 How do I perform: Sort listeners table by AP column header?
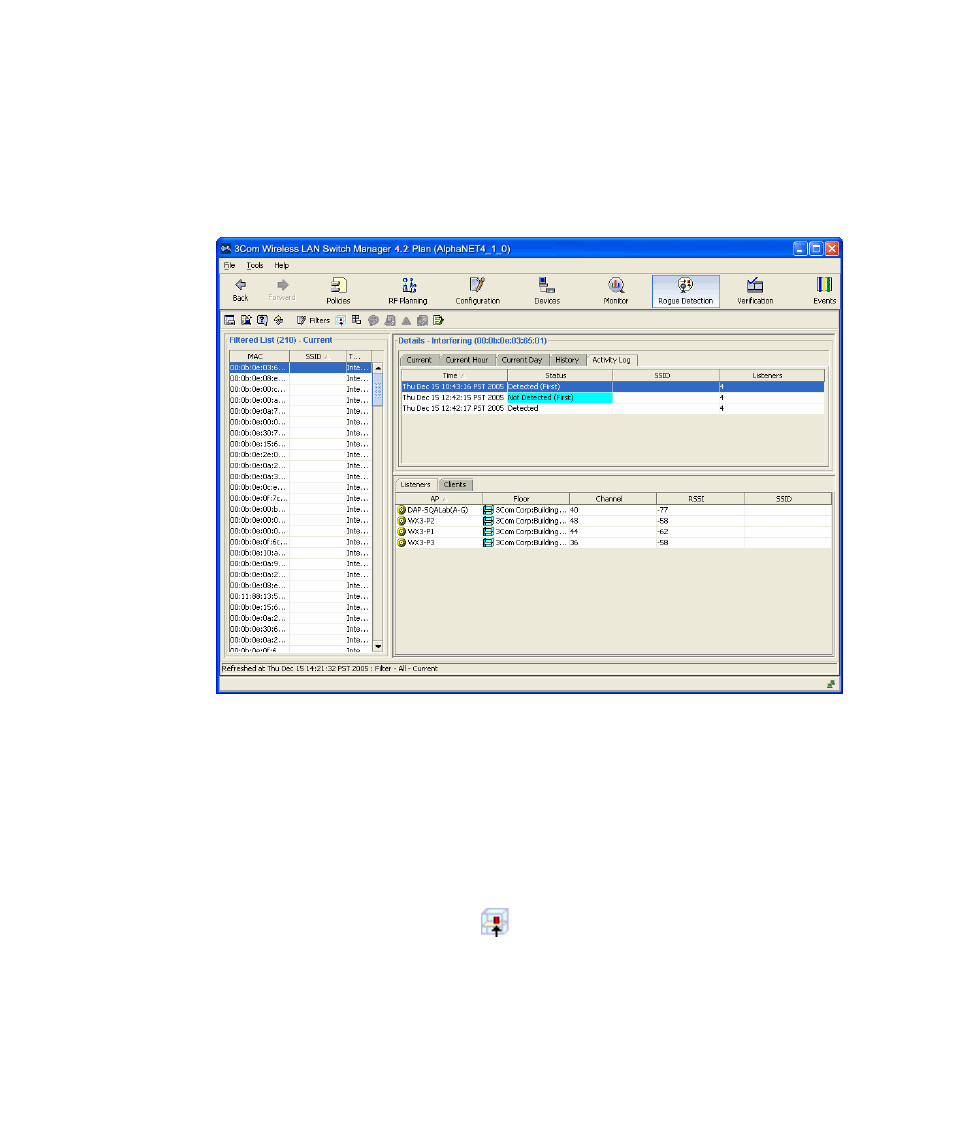[438, 499]
